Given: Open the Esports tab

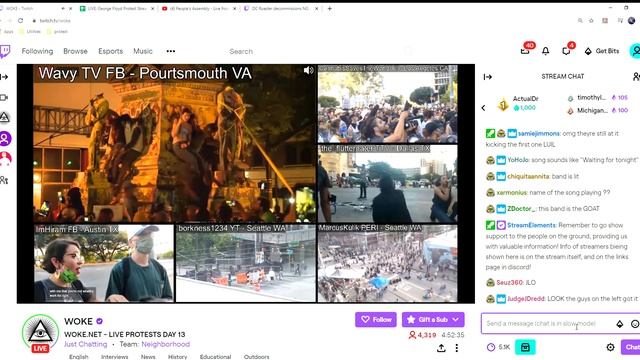Looking at the screenshot, I should 110,51.
